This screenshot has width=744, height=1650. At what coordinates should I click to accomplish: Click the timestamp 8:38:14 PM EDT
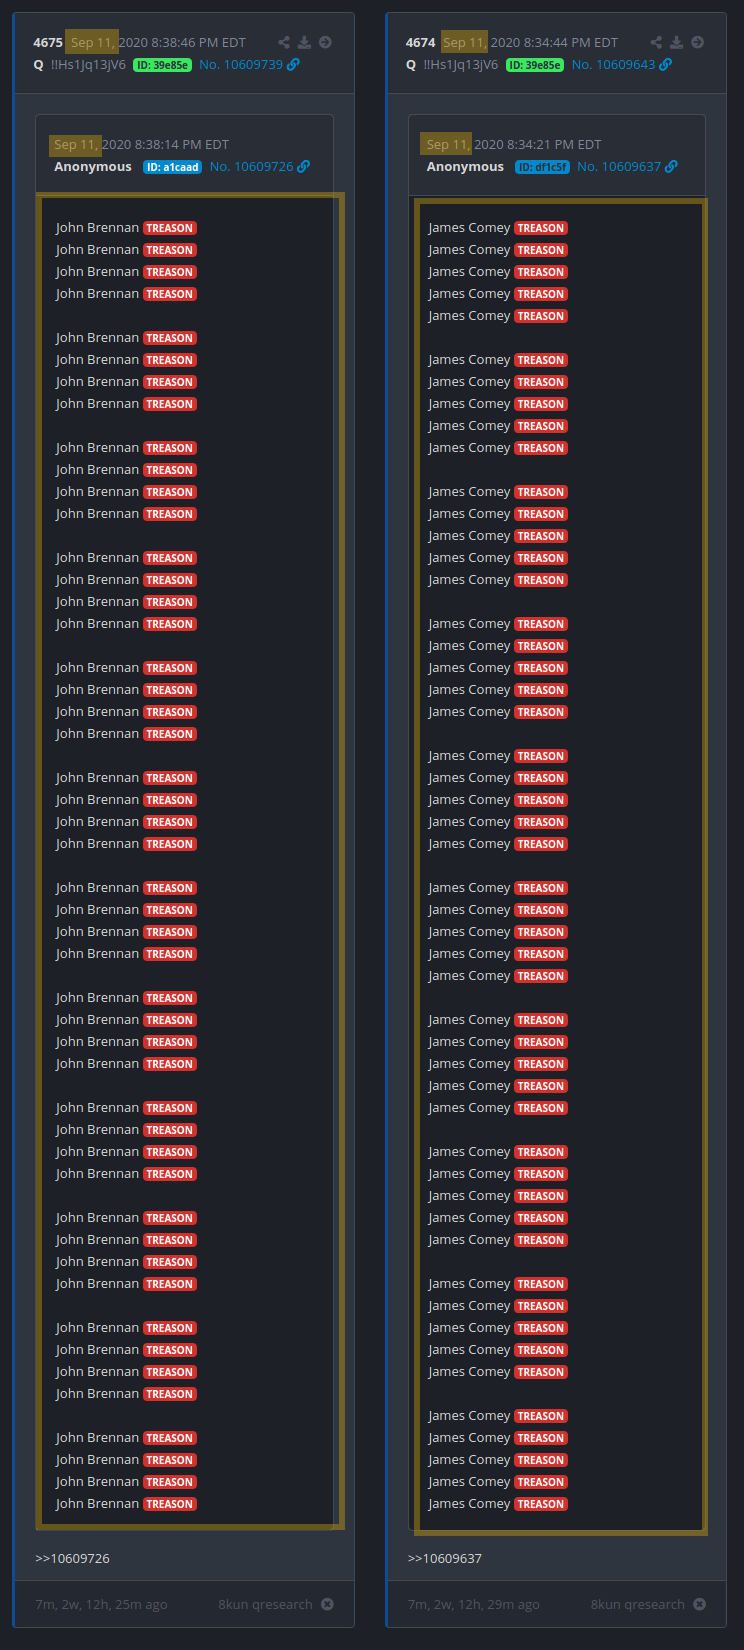tap(182, 144)
